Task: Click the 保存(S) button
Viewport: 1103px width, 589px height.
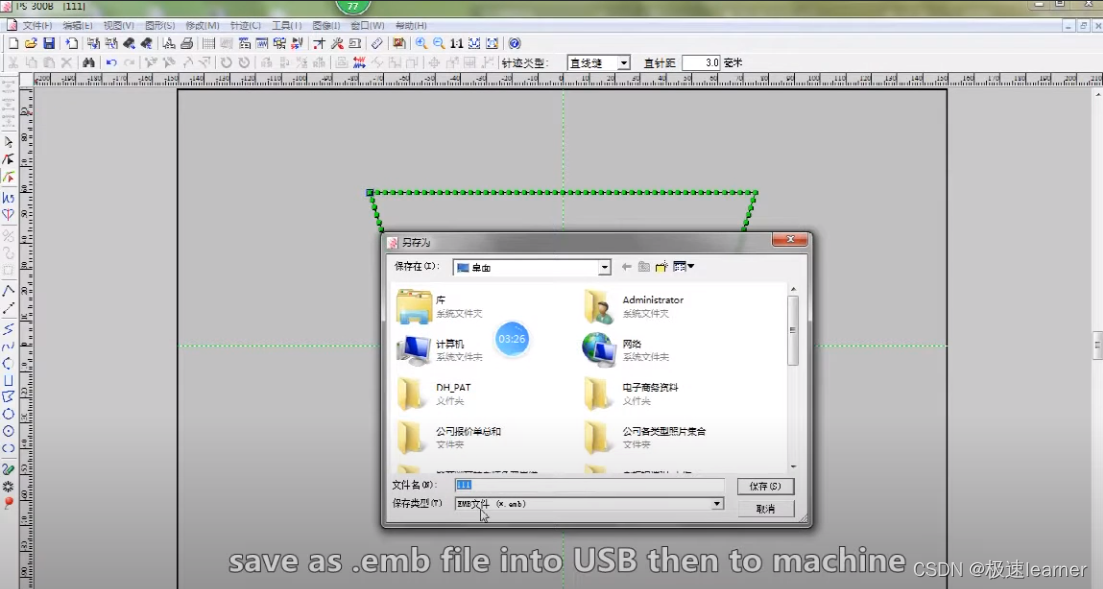Action: (x=765, y=486)
